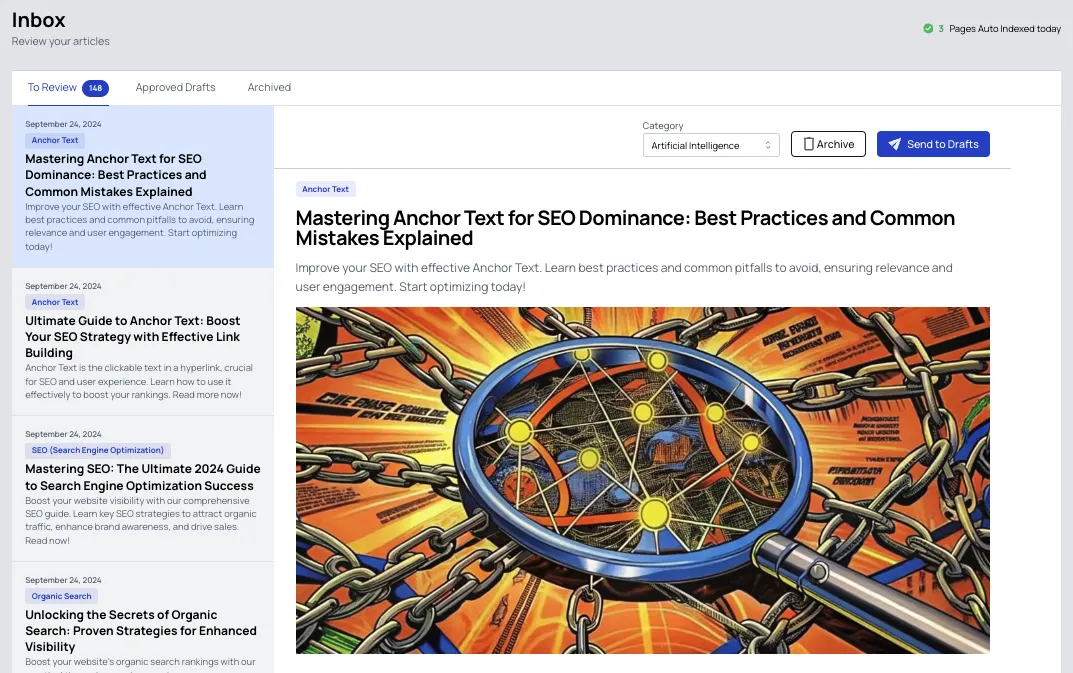Click description 'Boost your website visibility with our comprehensive'
The height and width of the screenshot is (673, 1073).
pyautogui.click(x=141, y=520)
